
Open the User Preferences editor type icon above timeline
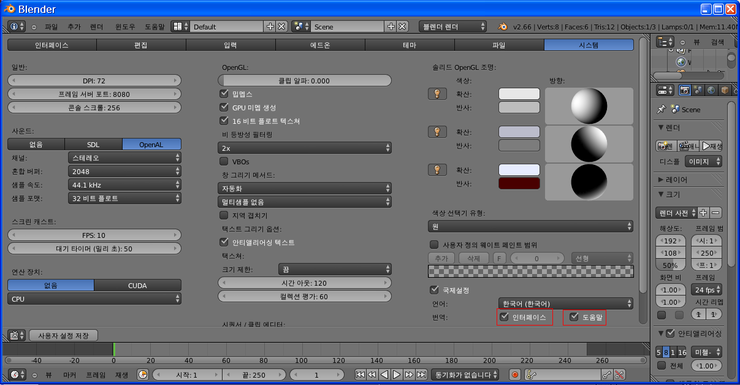(x=17, y=335)
